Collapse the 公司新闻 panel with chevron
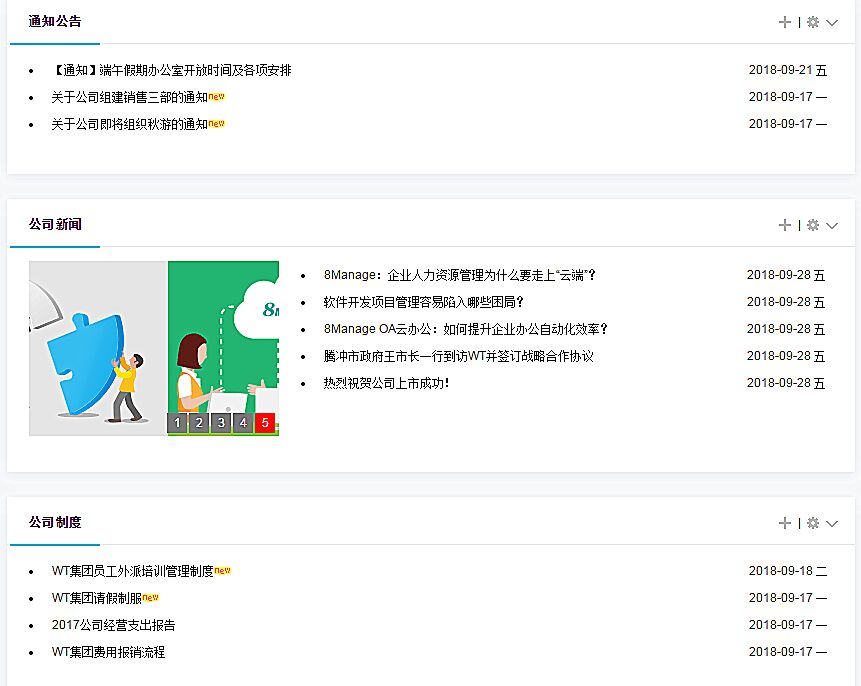This screenshot has height=686, width=861. 832,225
